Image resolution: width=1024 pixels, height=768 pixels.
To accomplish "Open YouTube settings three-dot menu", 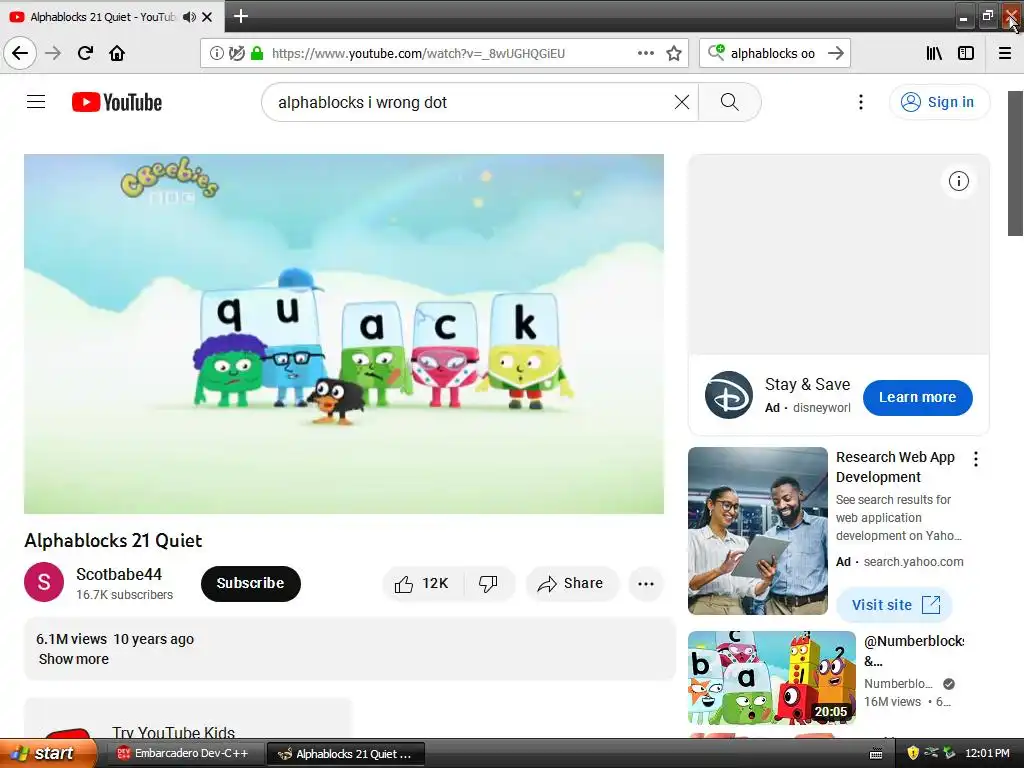I will 861,102.
